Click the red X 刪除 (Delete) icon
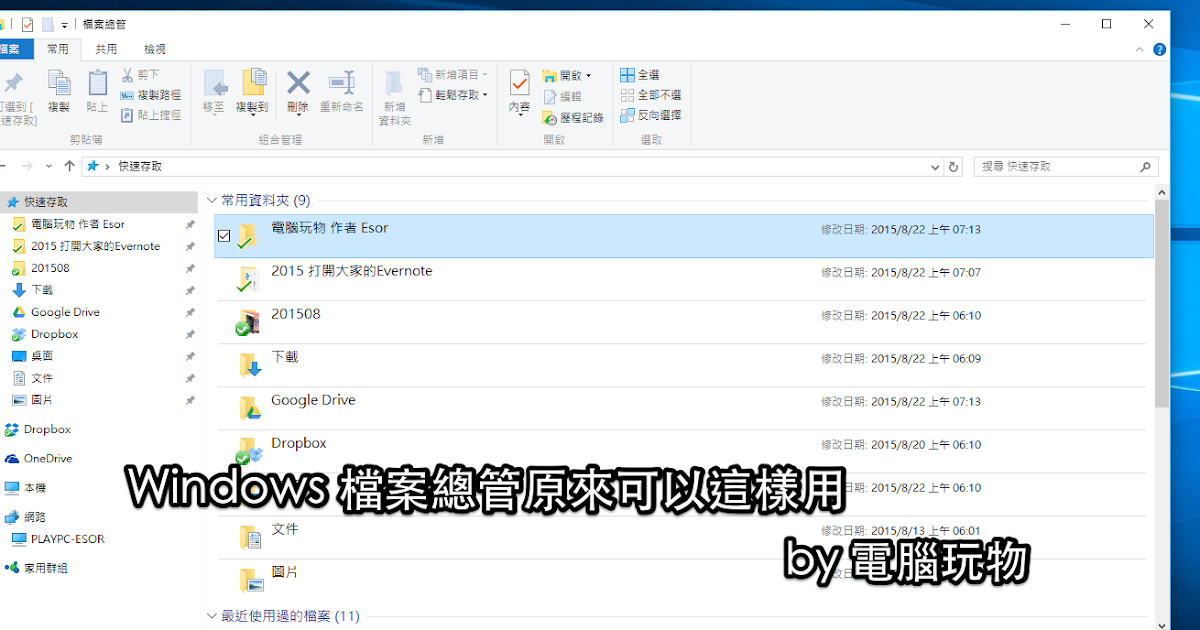Image resolution: width=1200 pixels, height=630 pixels. (x=298, y=82)
